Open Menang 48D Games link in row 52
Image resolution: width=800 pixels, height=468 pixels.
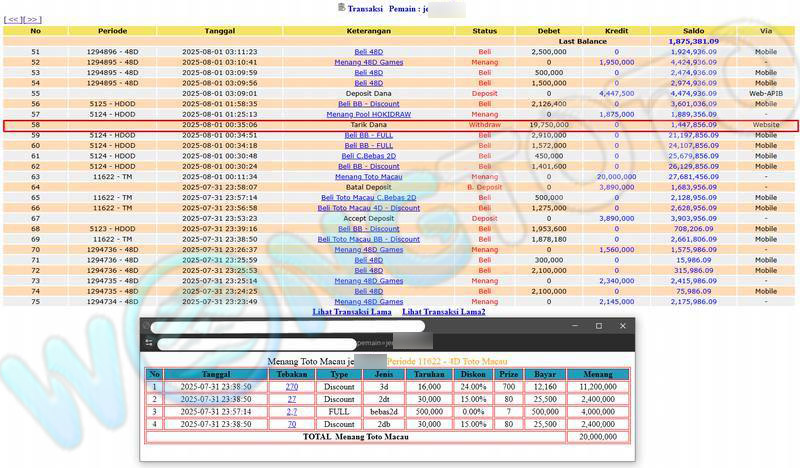click(x=368, y=62)
